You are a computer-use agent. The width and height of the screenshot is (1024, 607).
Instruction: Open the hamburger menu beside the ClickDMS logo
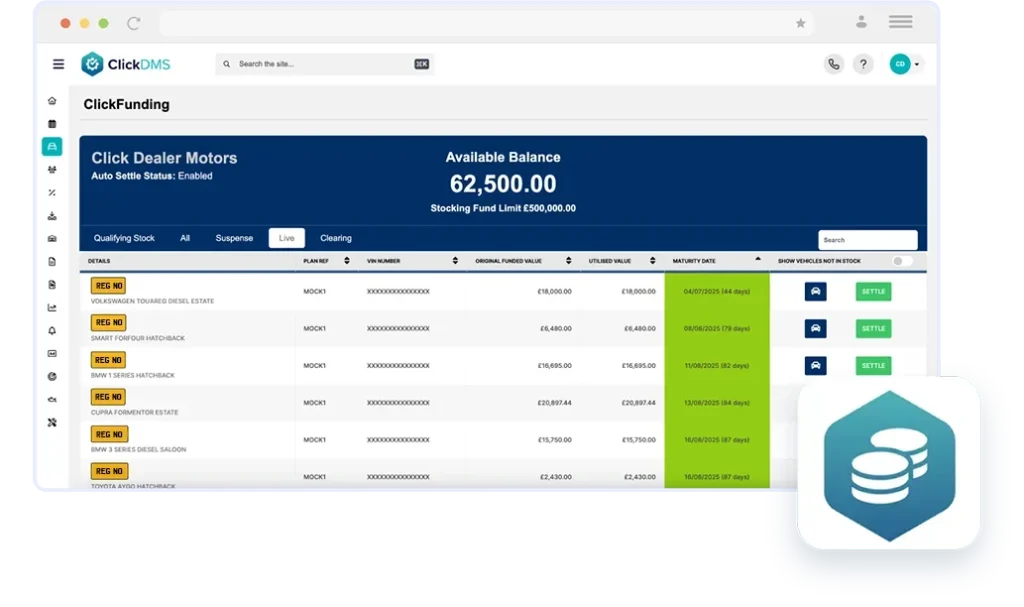click(x=58, y=64)
